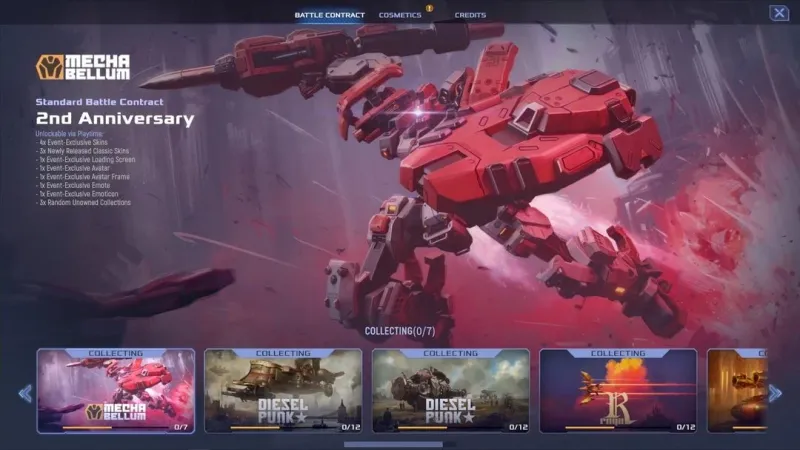Switch to the Cosmetics tab

[400, 15]
